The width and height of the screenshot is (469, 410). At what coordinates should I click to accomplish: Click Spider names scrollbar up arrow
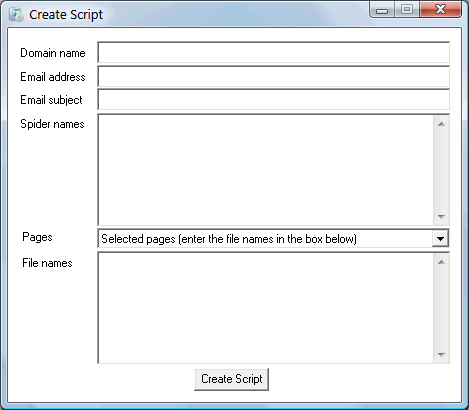pyautogui.click(x=441, y=124)
